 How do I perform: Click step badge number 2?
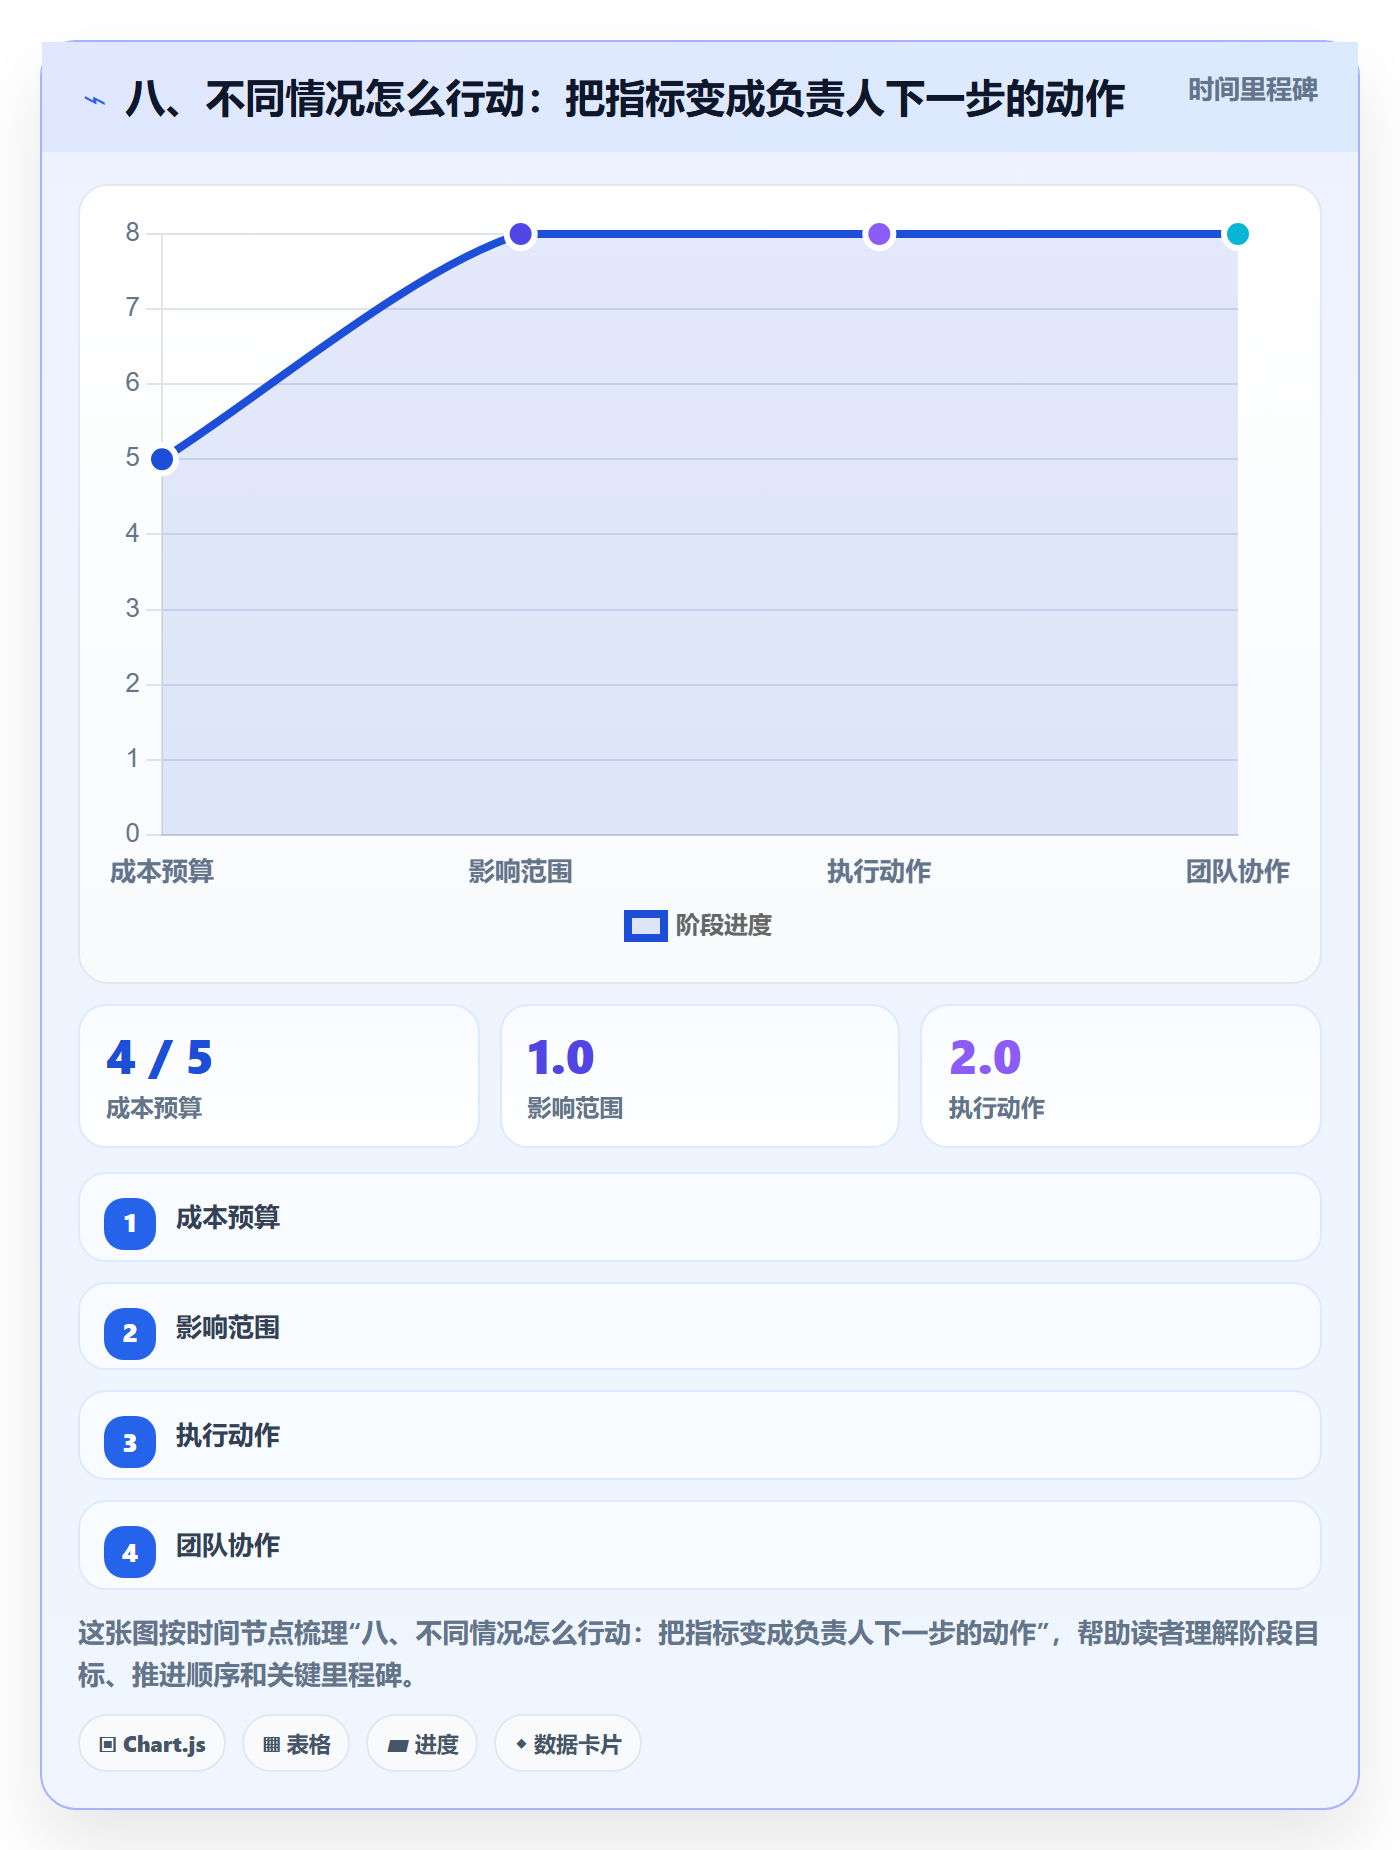pyautogui.click(x=130, y=1333)
